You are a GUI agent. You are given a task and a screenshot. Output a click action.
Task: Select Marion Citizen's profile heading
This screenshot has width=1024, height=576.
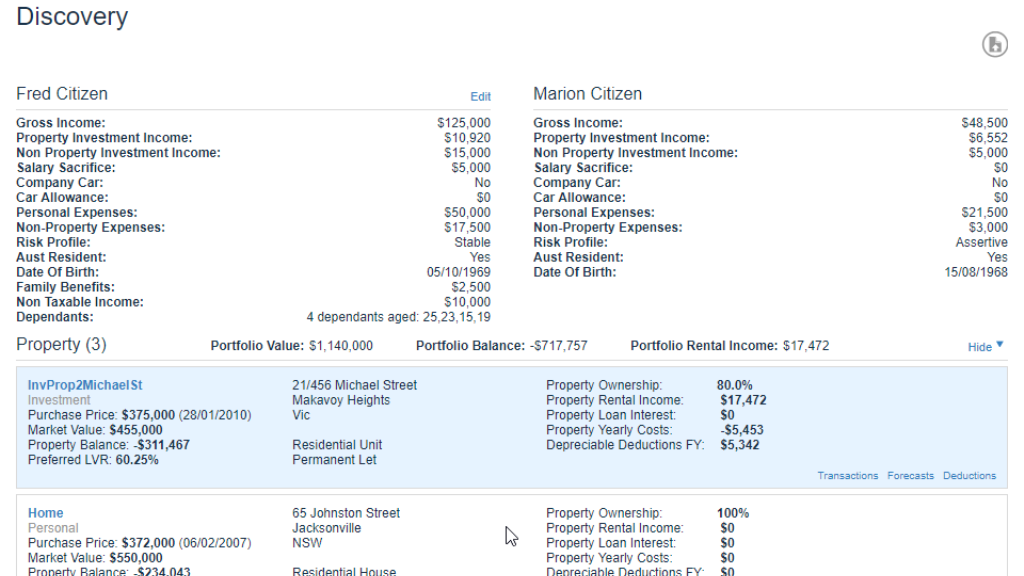coord(589,93)
